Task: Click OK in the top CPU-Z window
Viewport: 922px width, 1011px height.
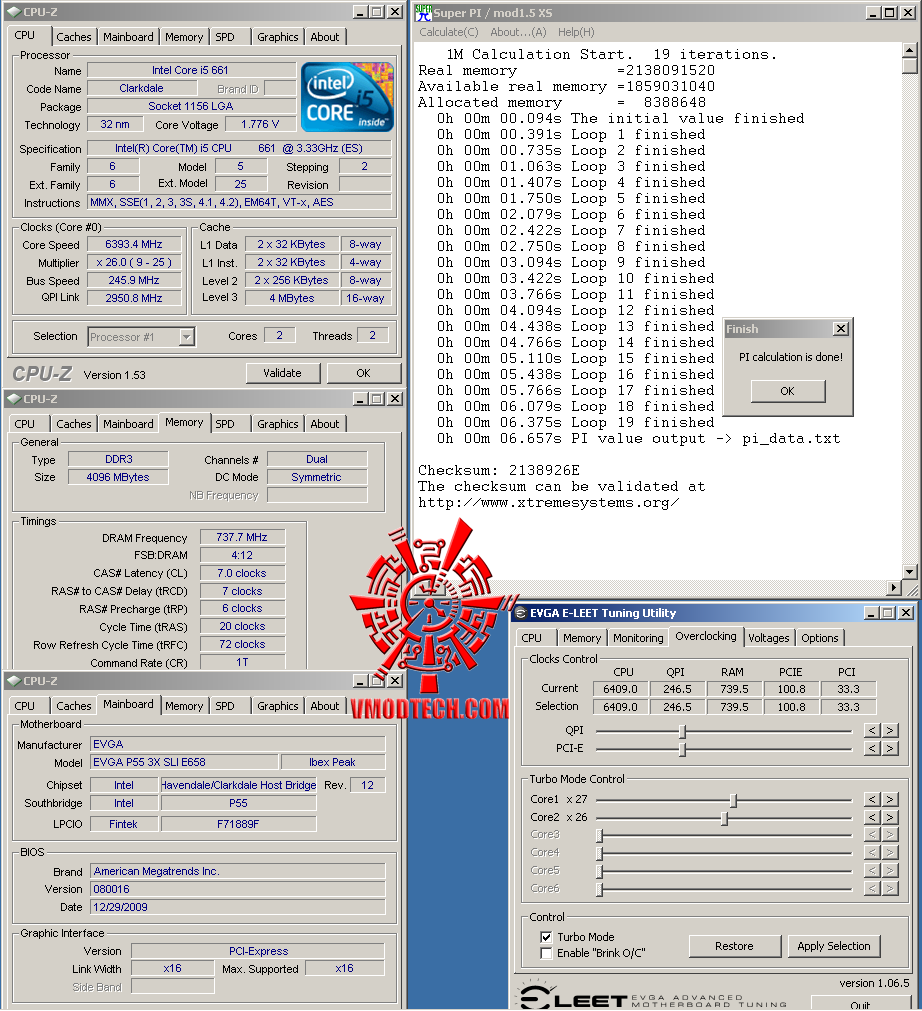Action: click(364, 373)
